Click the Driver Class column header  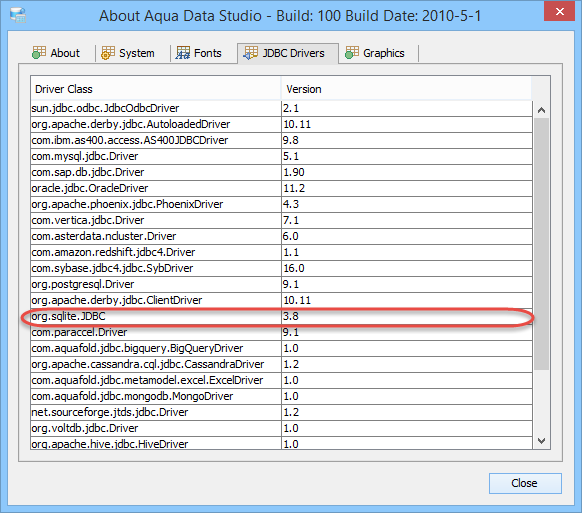click(156, 89)
